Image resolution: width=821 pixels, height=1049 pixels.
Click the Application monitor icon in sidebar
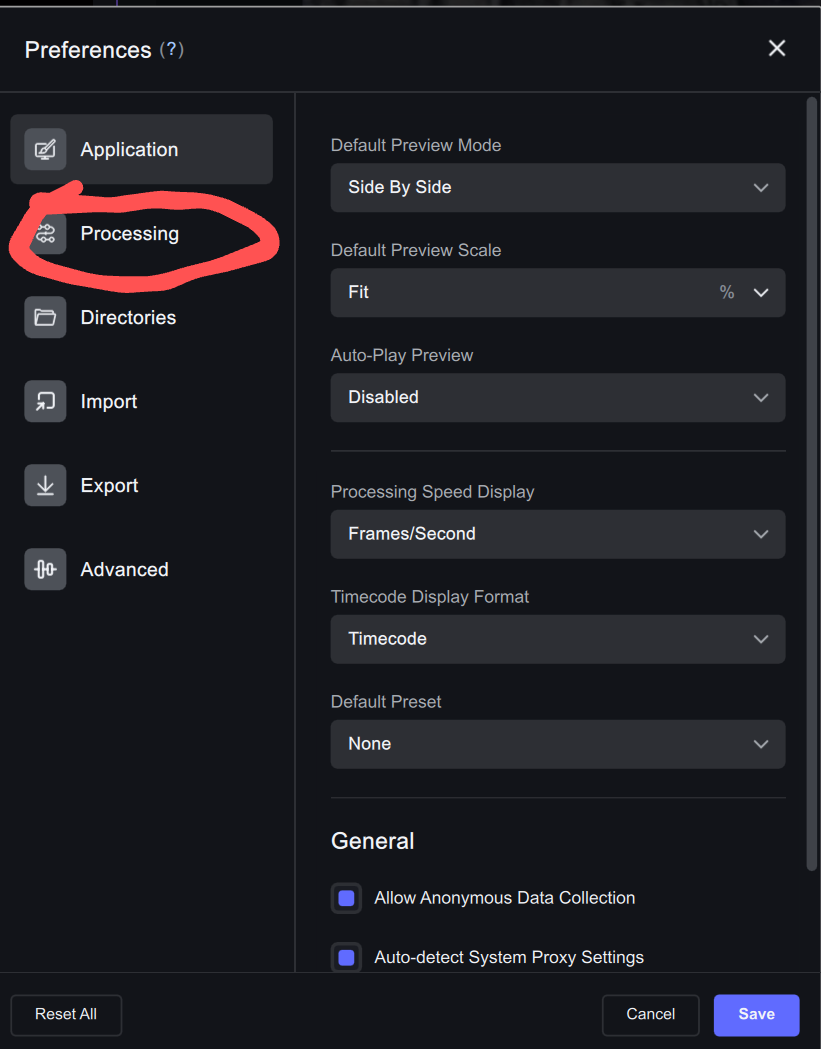45,149
